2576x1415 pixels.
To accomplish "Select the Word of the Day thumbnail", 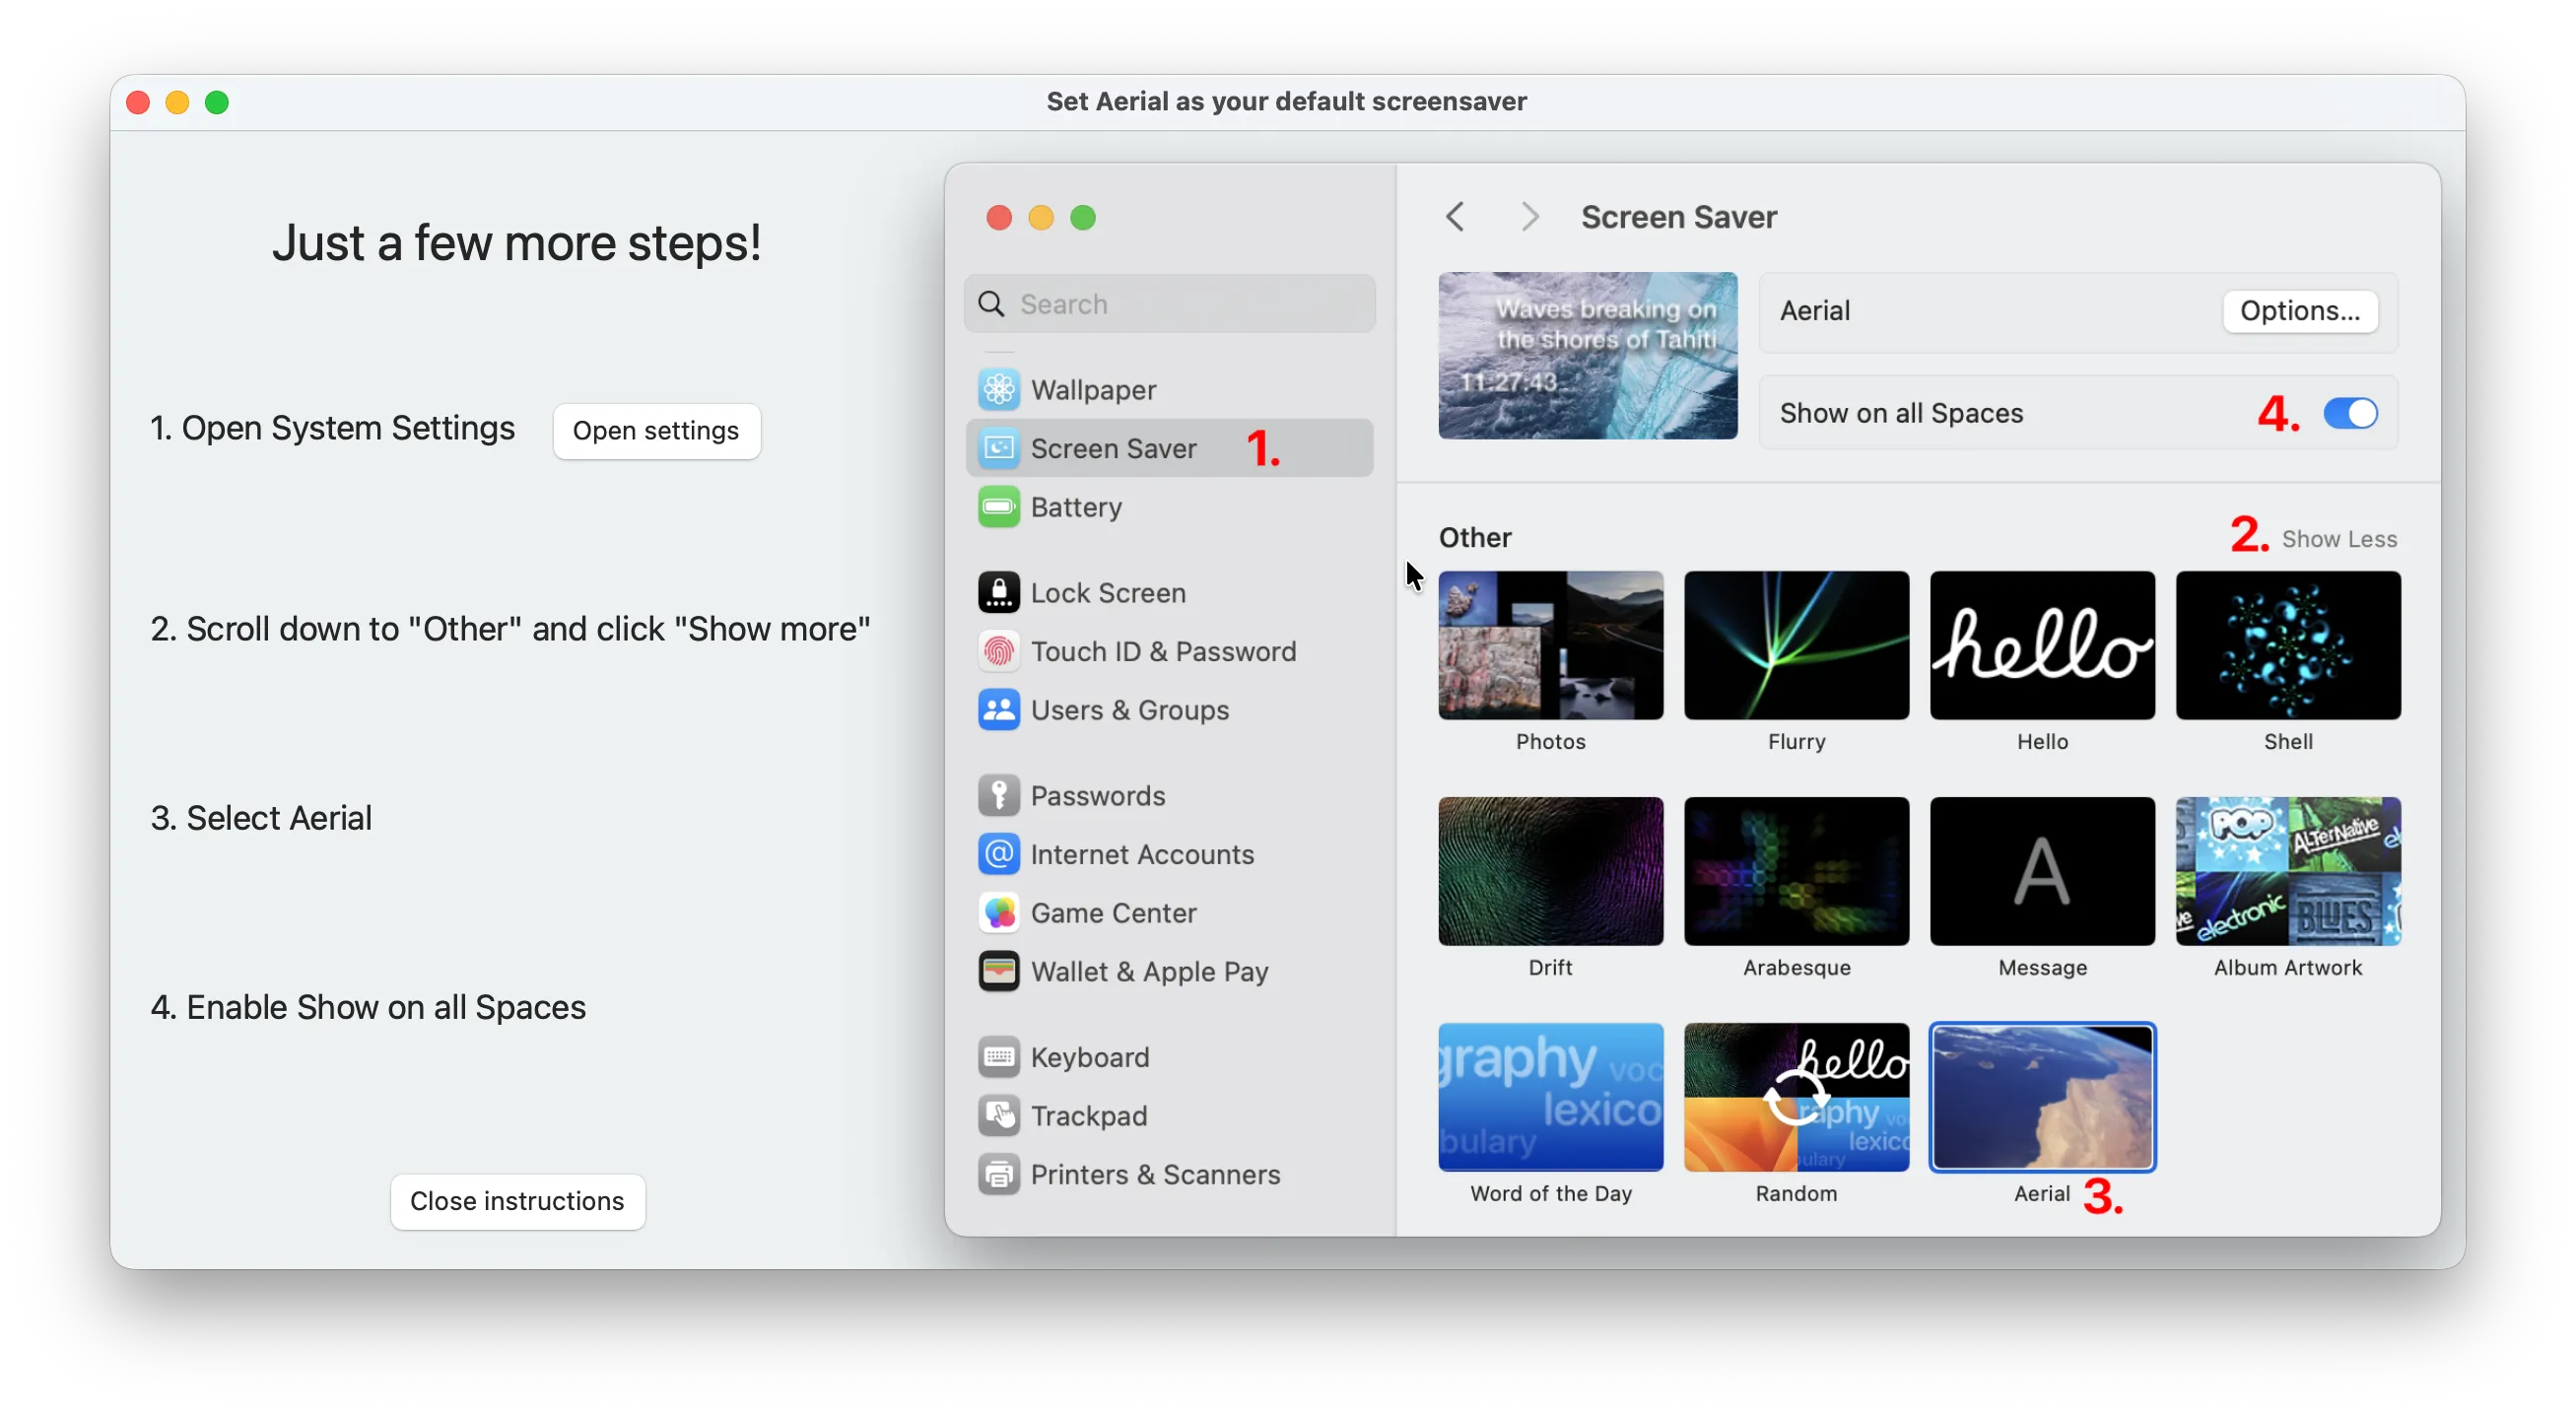I will tap(1550, 1097).
